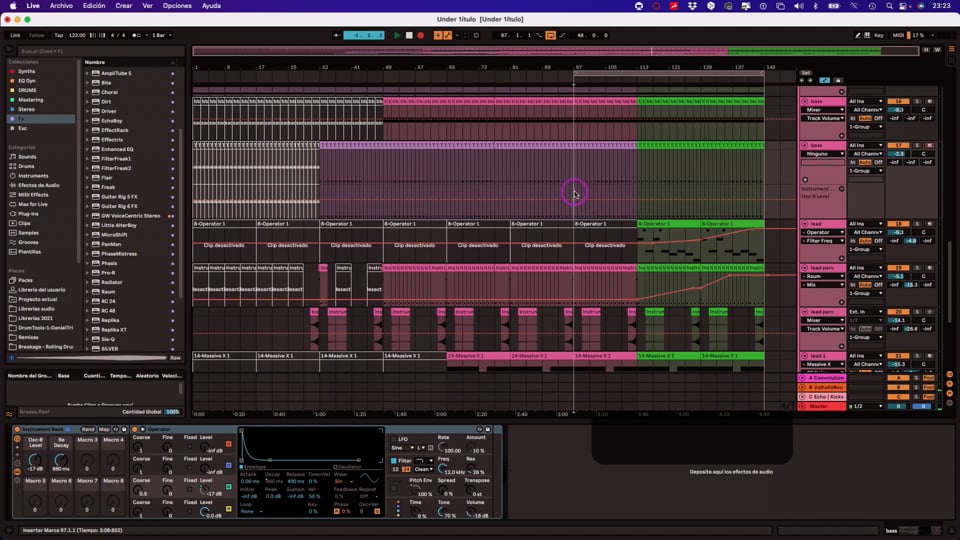Open the Crear menu
Screen dimensions: 960x540
[124, 6]
